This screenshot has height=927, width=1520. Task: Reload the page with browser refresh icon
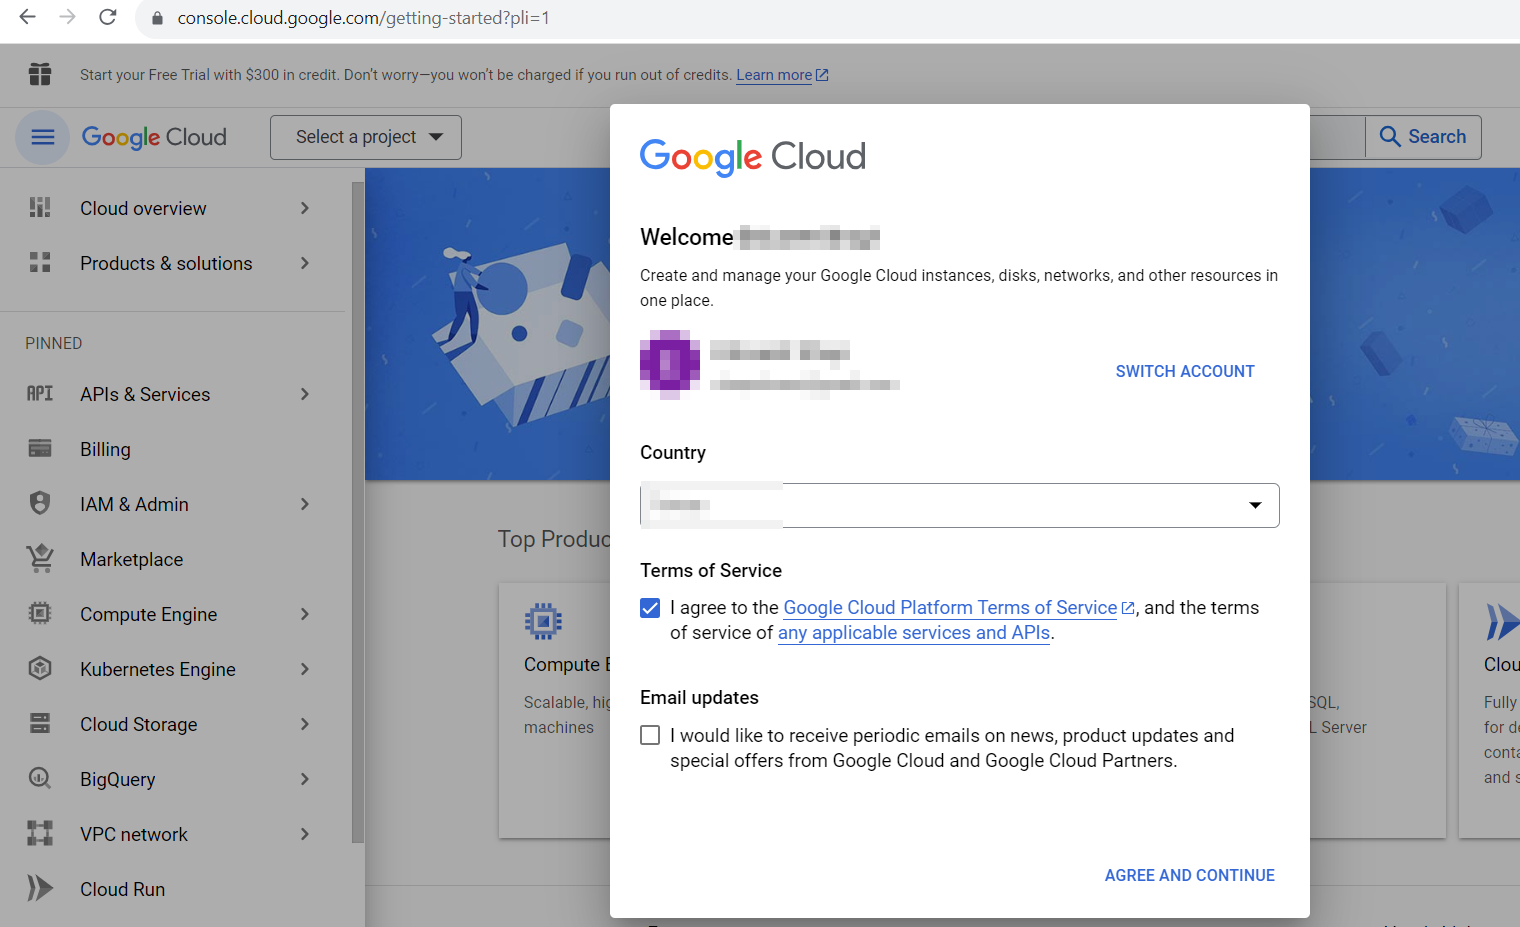pos(108,17)
